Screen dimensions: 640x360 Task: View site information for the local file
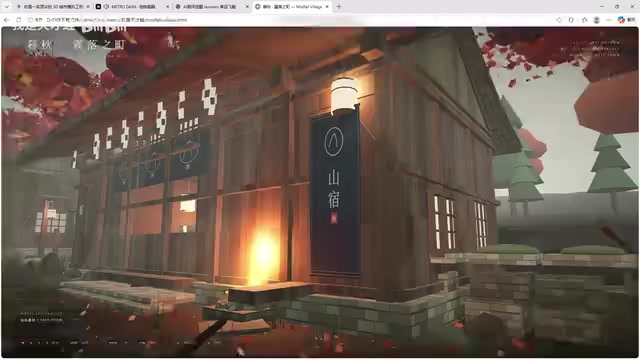pyautogui.click(x=36, y=20)
